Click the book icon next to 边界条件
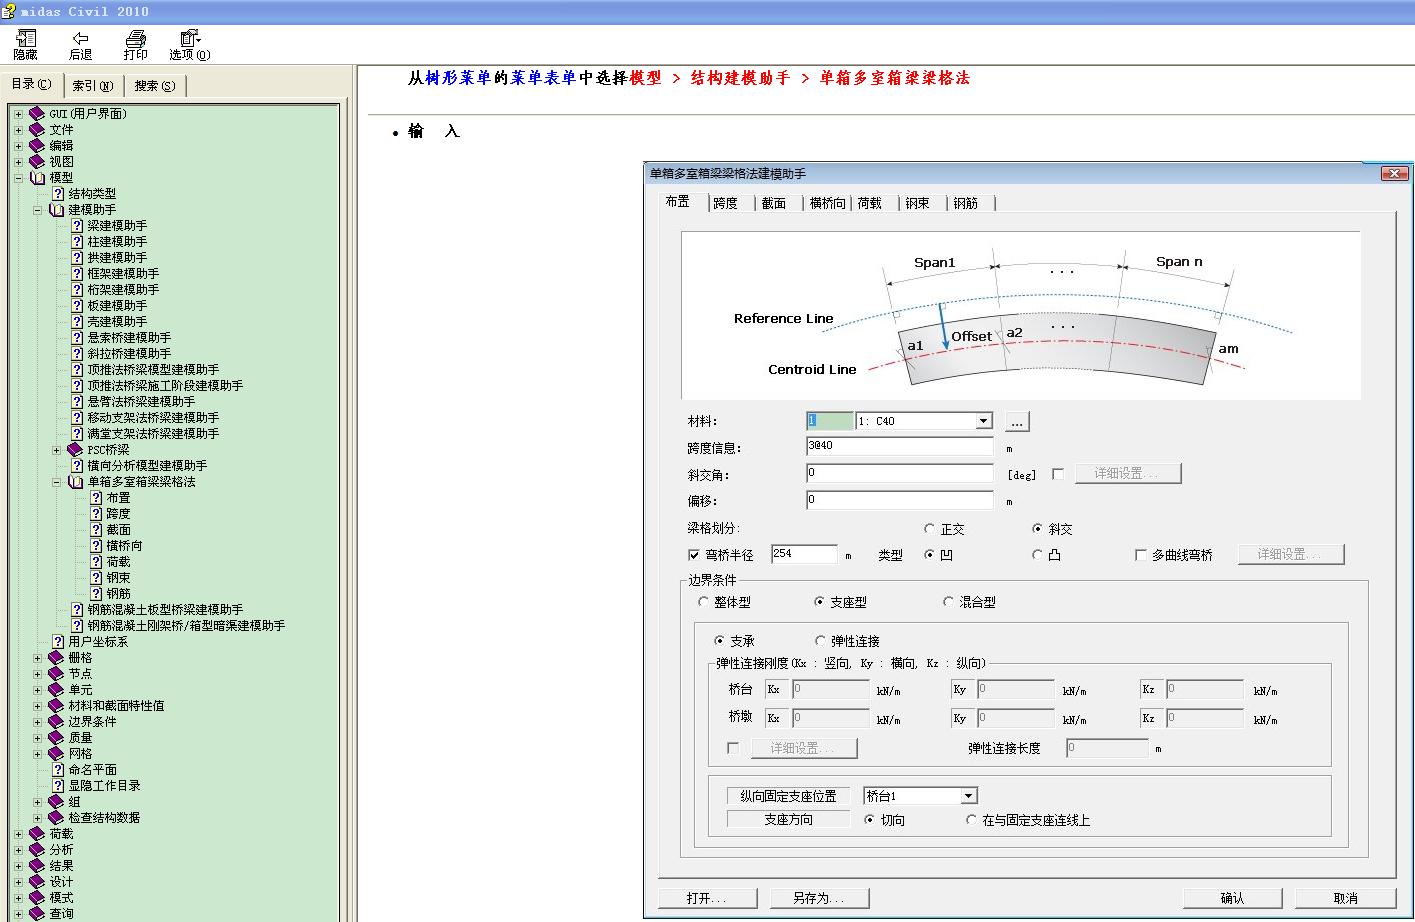Viewport: 1415px width, 922px height. click(56, 721)
